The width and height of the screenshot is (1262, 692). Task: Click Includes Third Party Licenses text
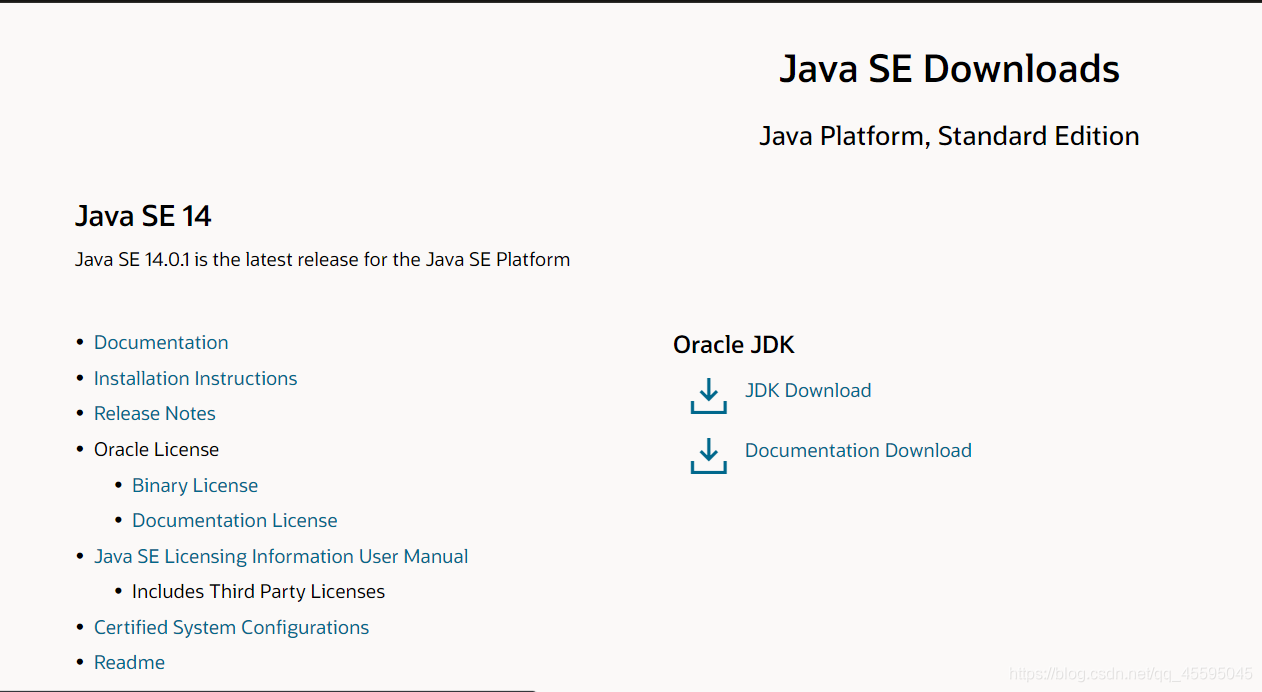(258, 591)
